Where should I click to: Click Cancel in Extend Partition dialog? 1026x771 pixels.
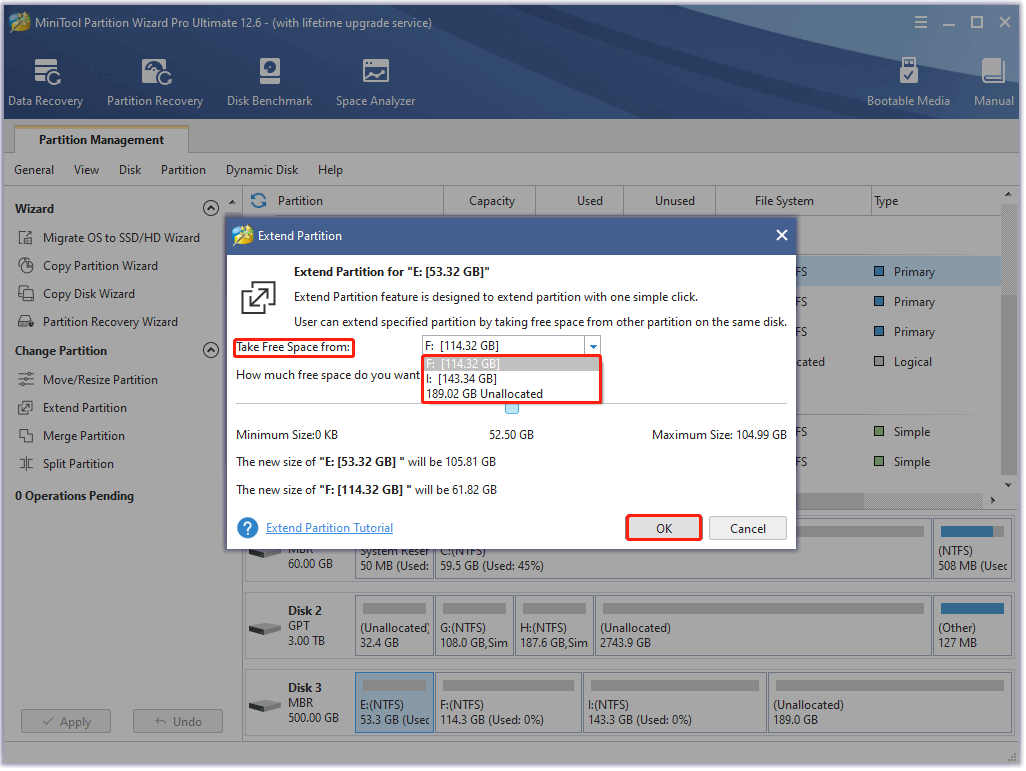(x=748, y=529)
